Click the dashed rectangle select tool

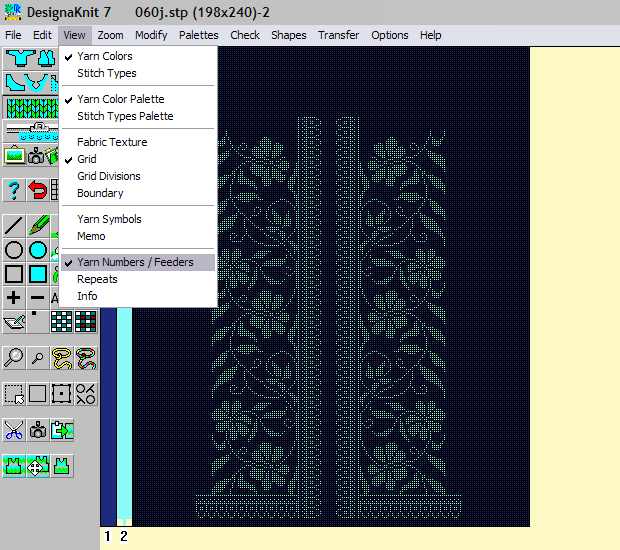(x=14, y=393)
